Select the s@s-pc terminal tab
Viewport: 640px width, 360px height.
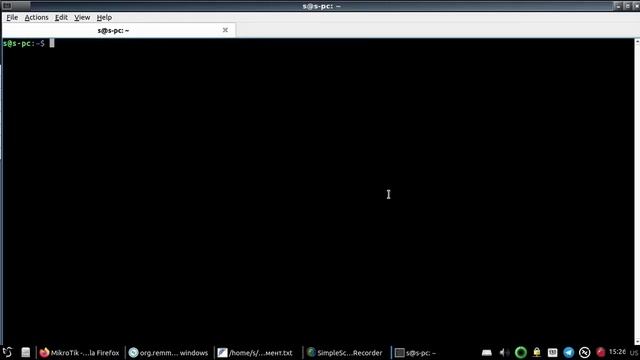point(118,30)
